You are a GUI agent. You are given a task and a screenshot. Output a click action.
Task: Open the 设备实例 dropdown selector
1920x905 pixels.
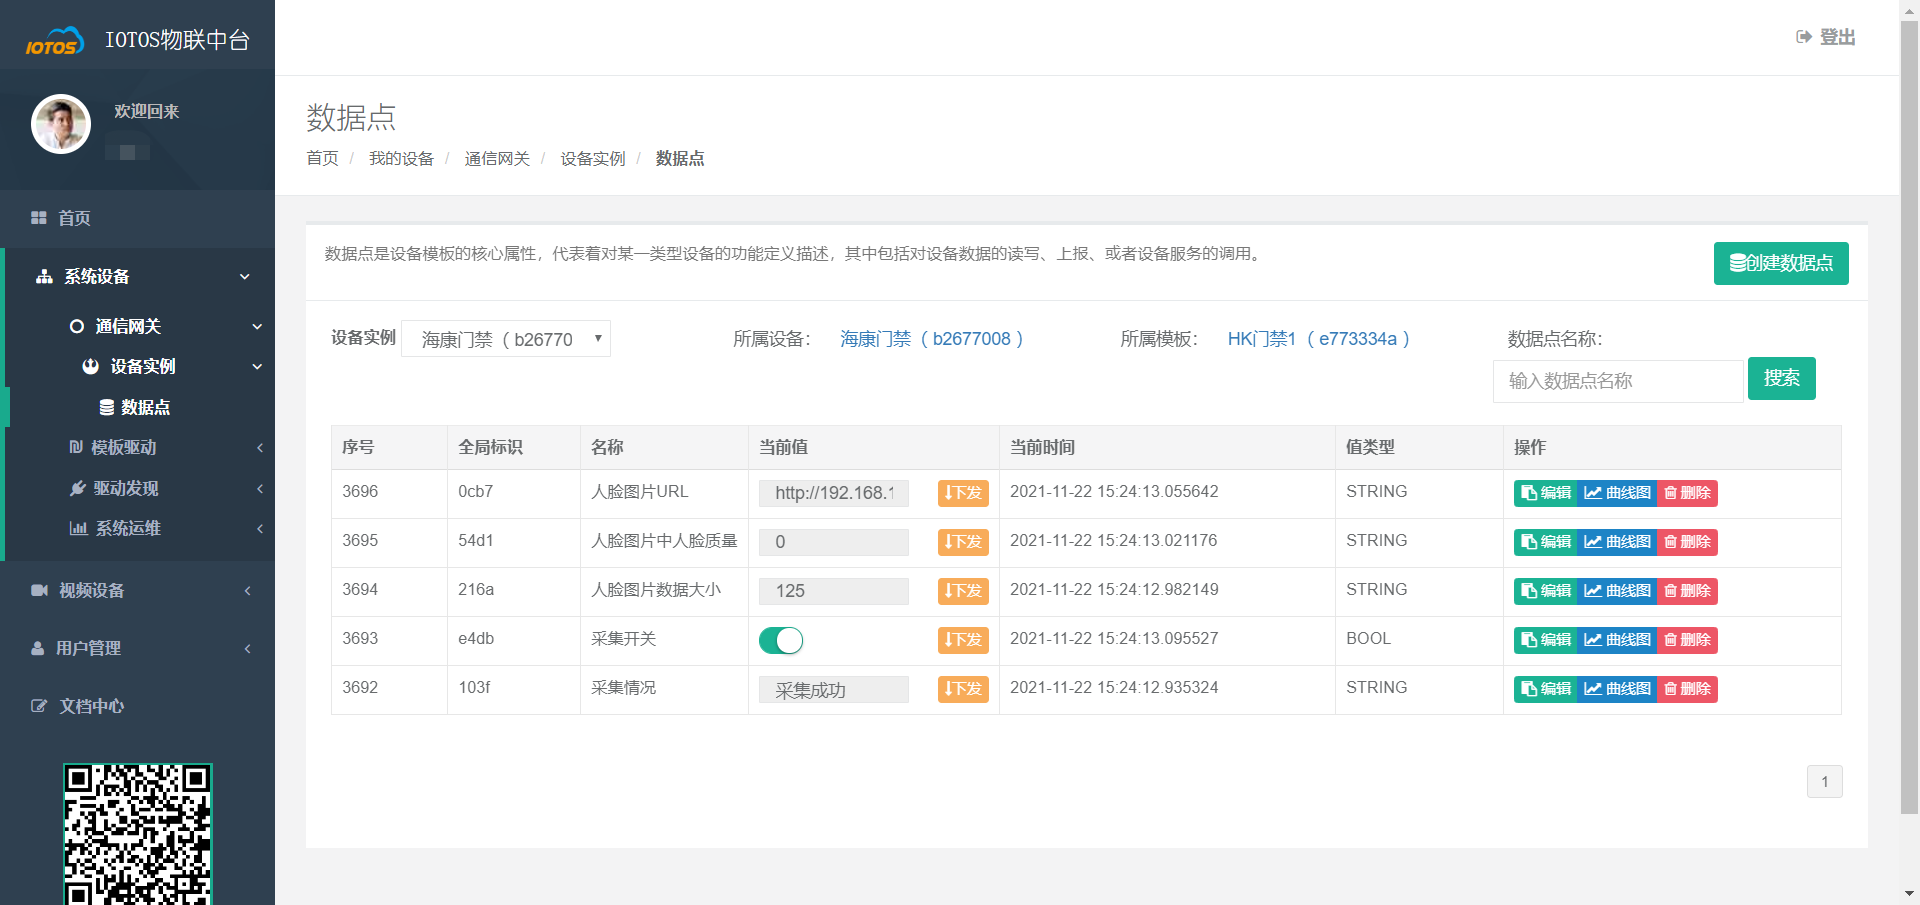pos(506,339)
